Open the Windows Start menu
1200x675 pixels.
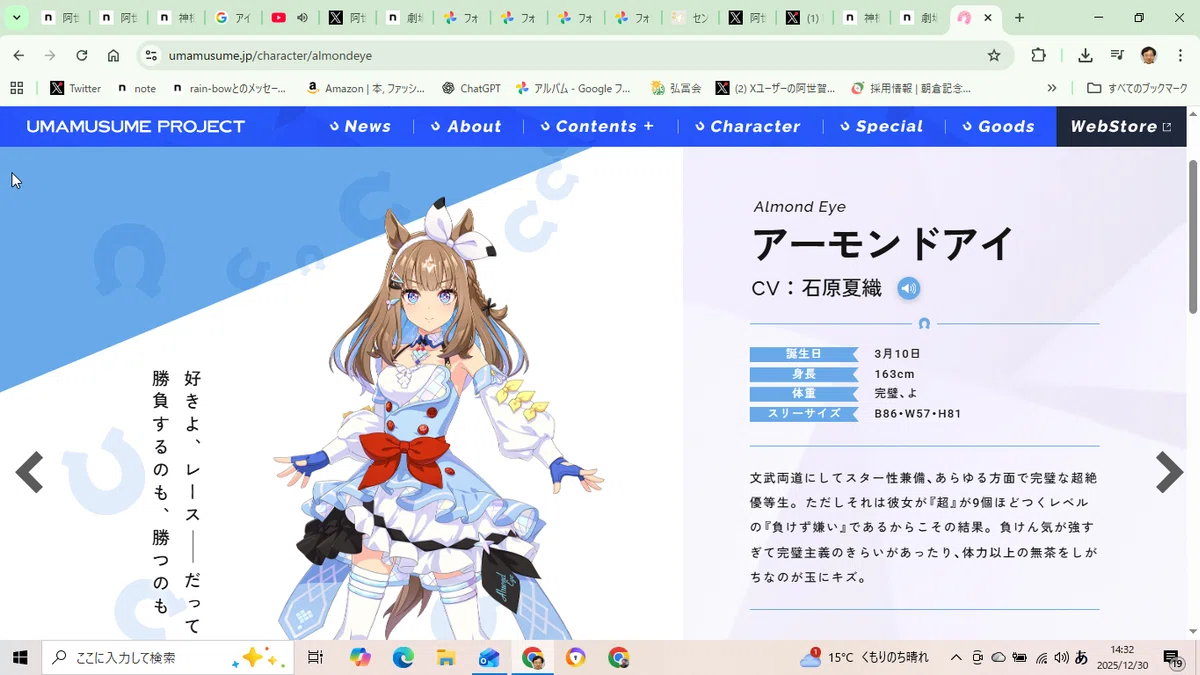coord(20,657)
